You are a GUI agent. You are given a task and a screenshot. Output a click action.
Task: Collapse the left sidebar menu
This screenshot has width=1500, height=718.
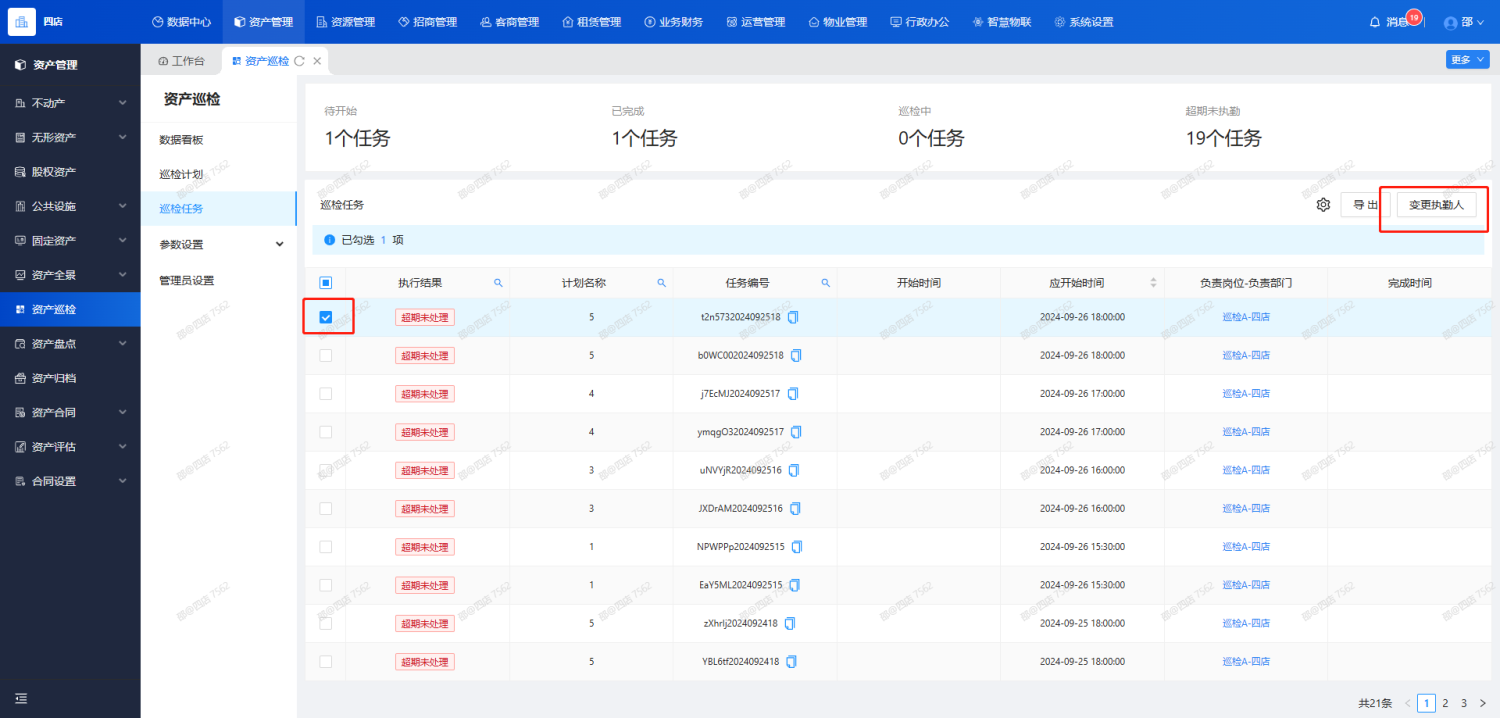[21, 698]
